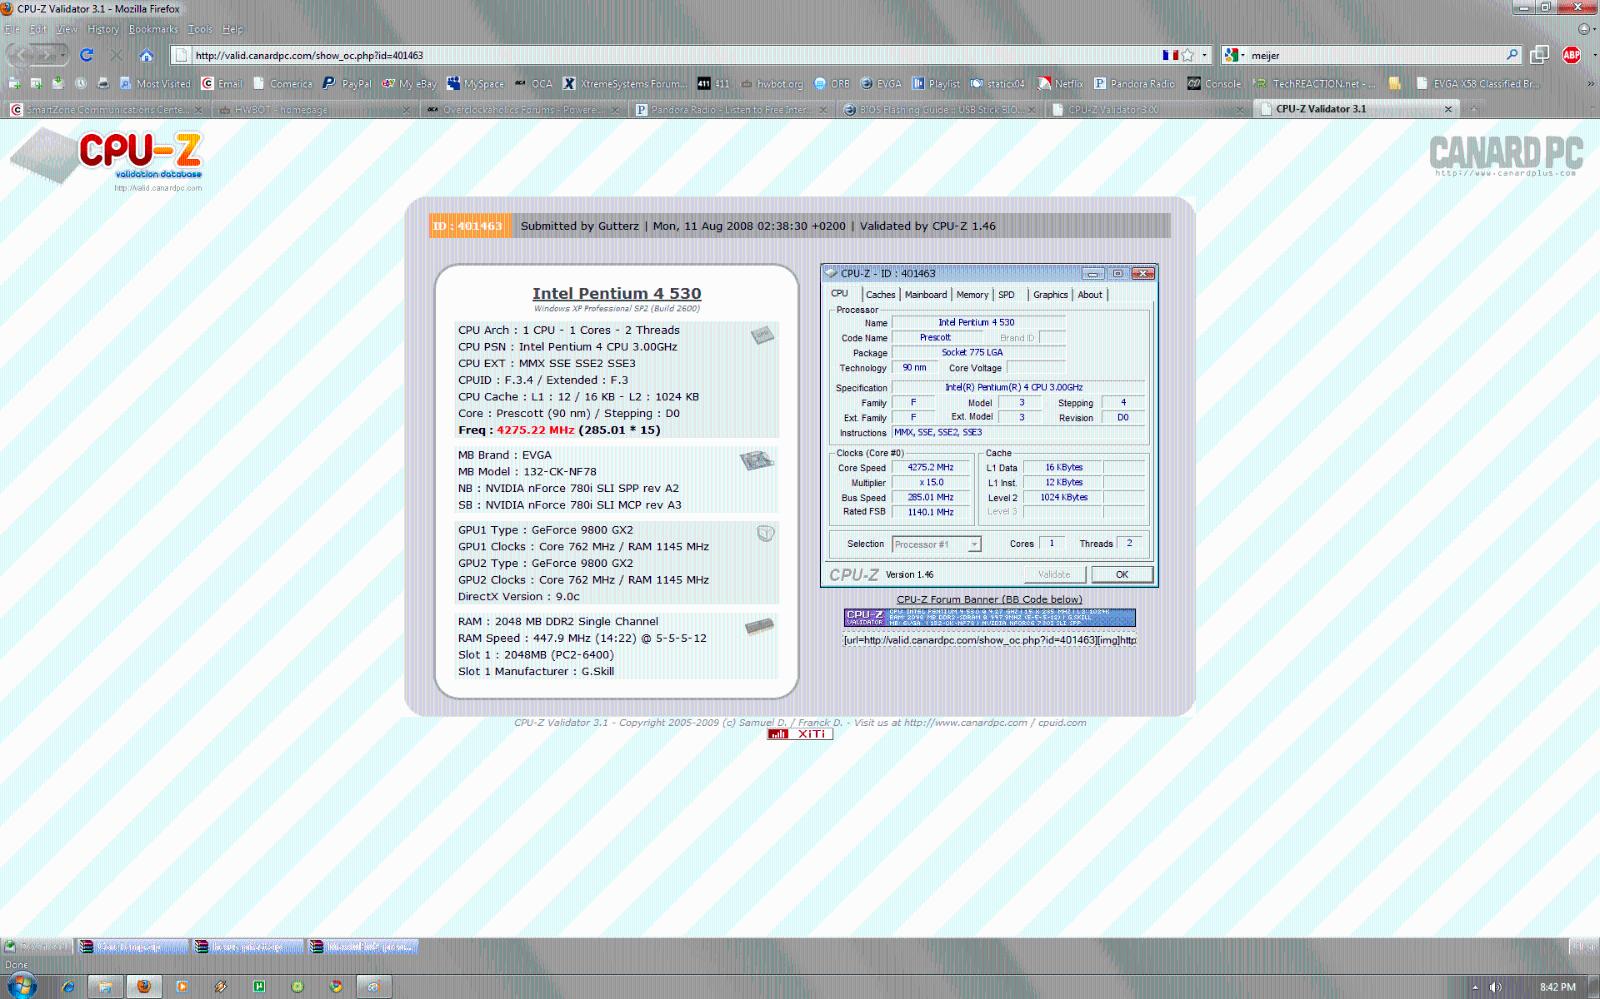
Task: Click the OK button in CPU-Z window
Action: coord(1122,575)
